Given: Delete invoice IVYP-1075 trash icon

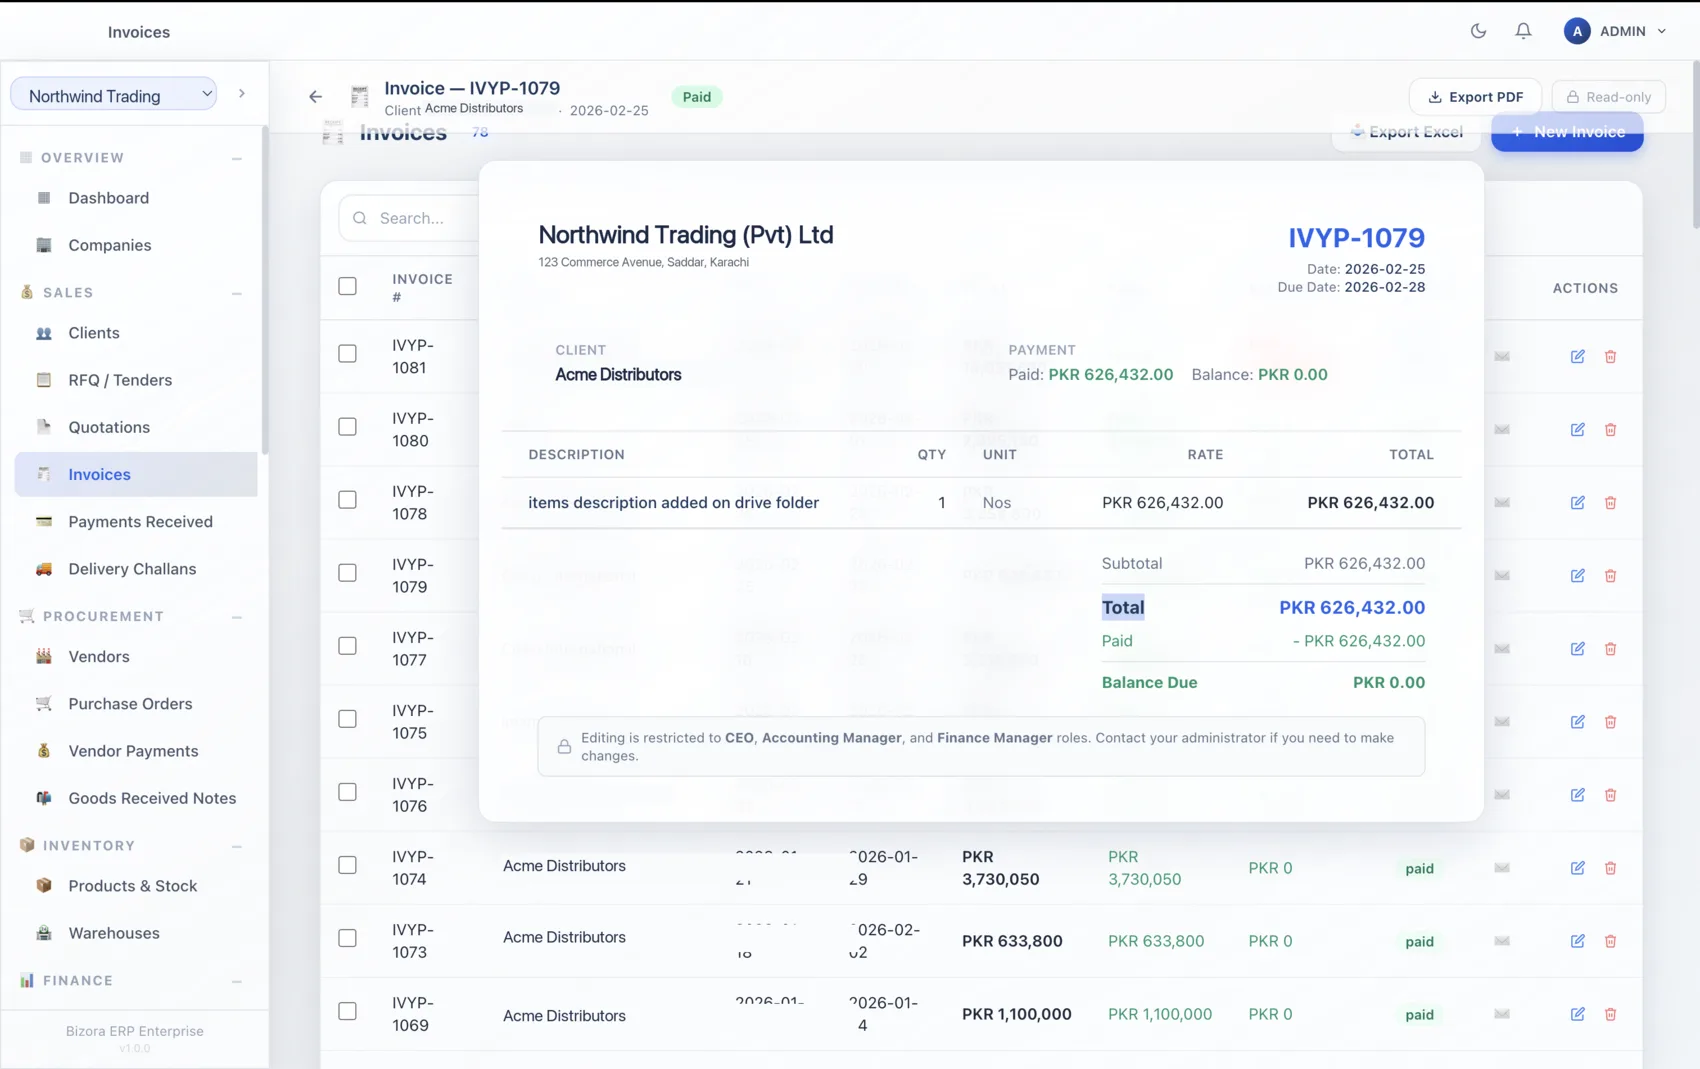Looking at the screenshot, I should [x=1611, y=722].
